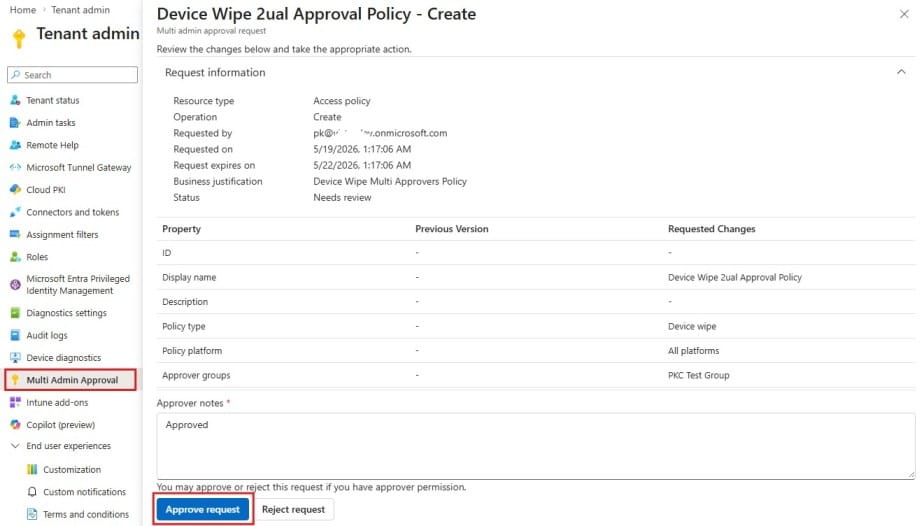The image size is (924, 526).
Task: Select 'Device wipe' policy type value
Action: tap(692, 326)
